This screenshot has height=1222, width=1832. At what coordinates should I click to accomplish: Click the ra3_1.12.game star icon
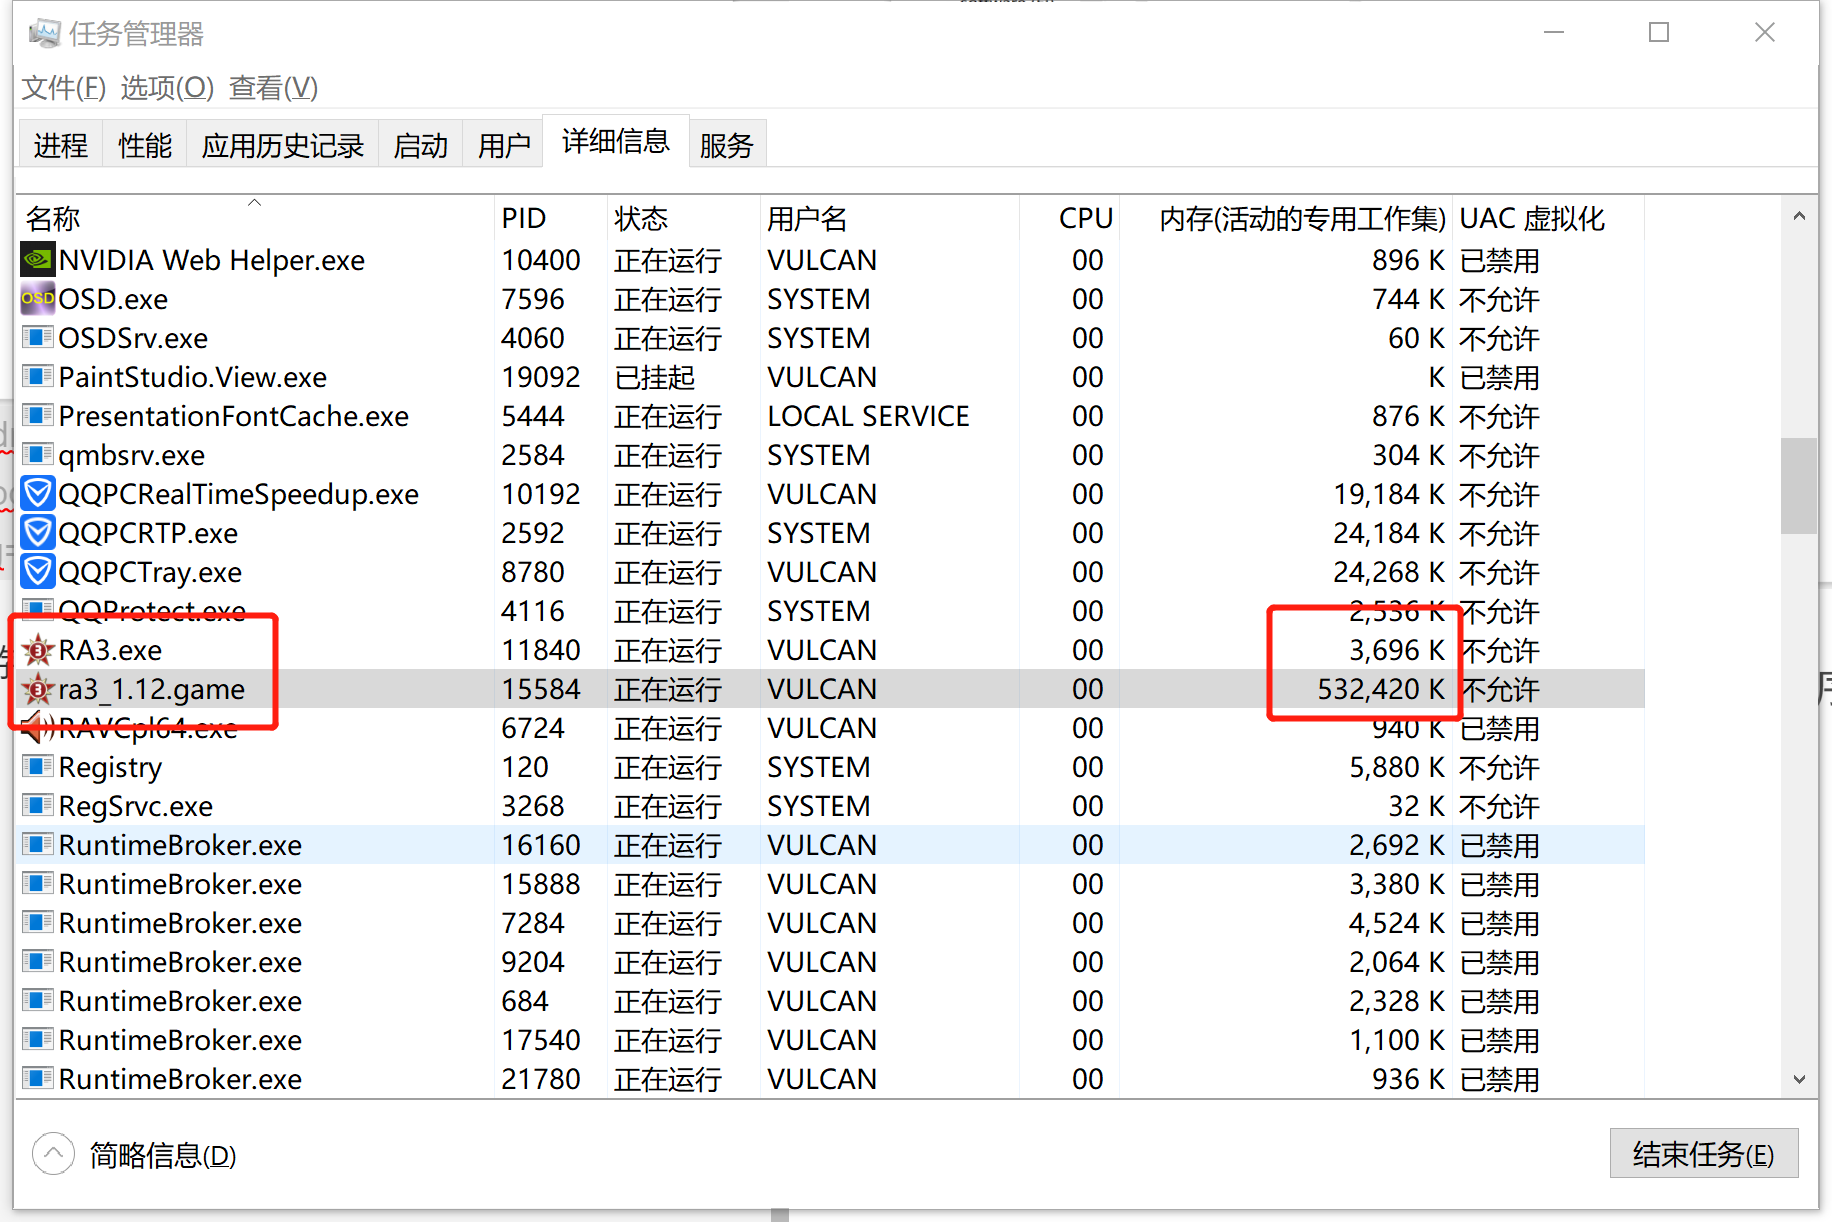36,688
